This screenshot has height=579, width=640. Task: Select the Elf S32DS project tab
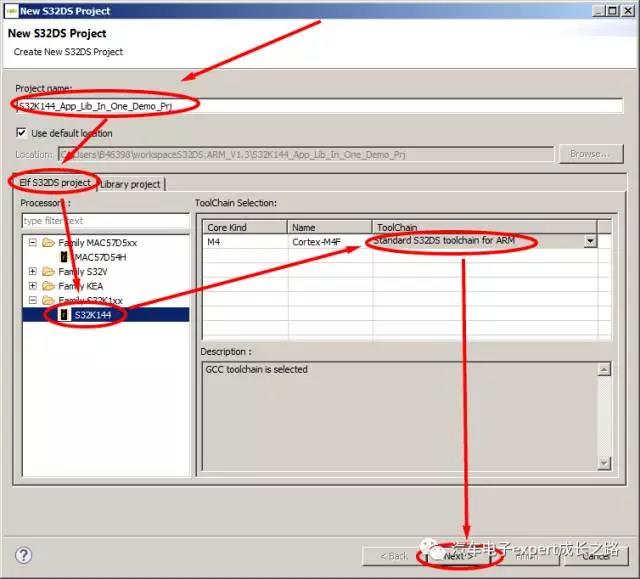[55, 183]
